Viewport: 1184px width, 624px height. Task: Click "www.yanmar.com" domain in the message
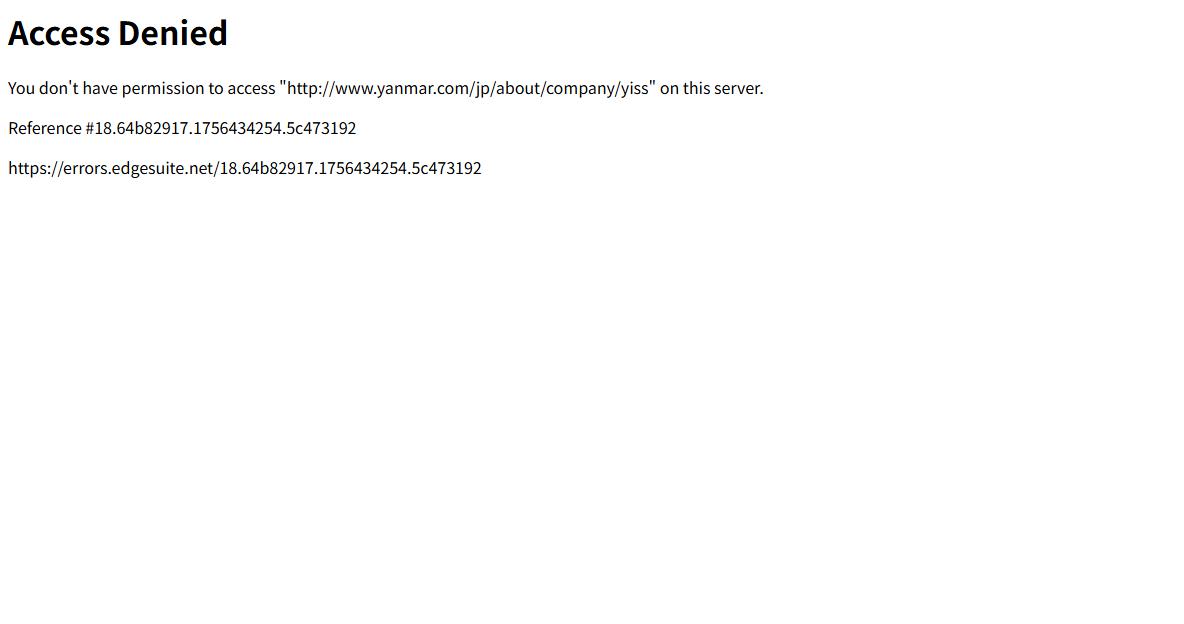397,88
